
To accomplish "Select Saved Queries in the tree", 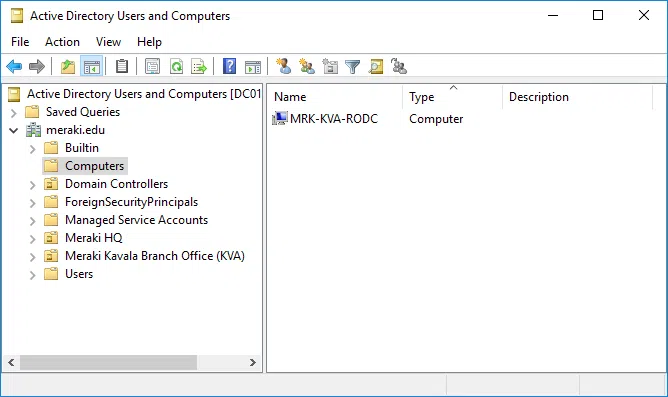I will pyautogui.click(x=83, y=112).
